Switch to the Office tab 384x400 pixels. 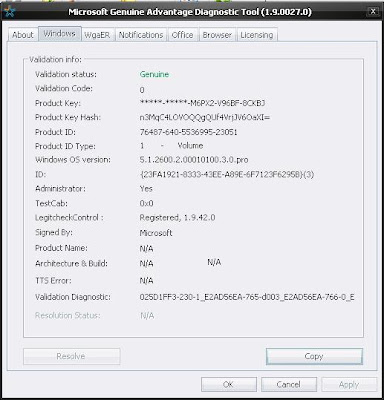tap(182, 35)
